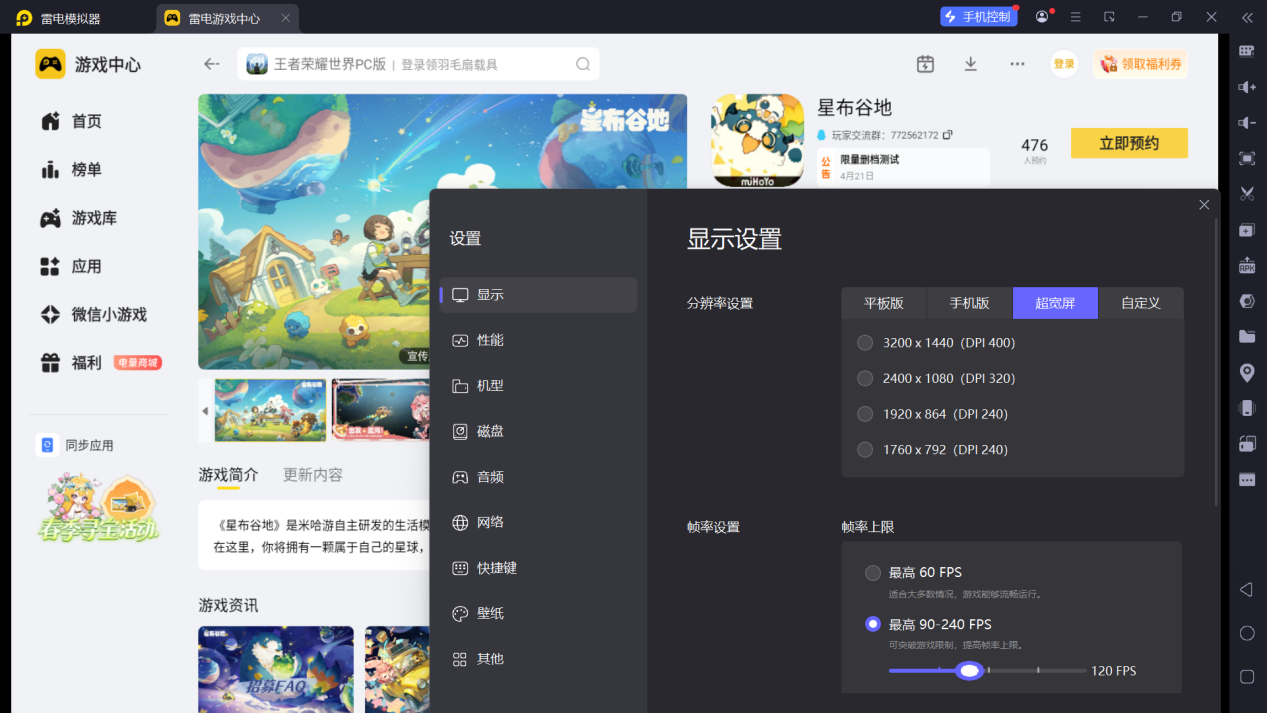Select the 3200 x 1440 resolution option
The image size is (1267, 713).
pos(865,343)
